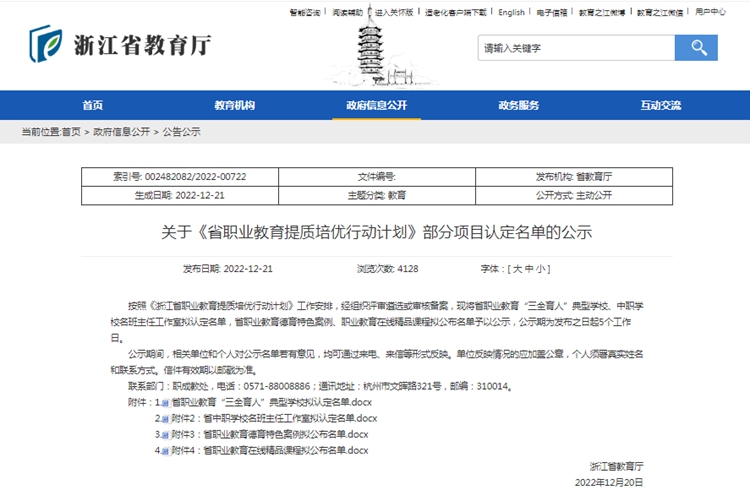This screenshot has height=501, width=750.
Task: Set font size to 中 (medium)
Action: (x=530, y=269)
